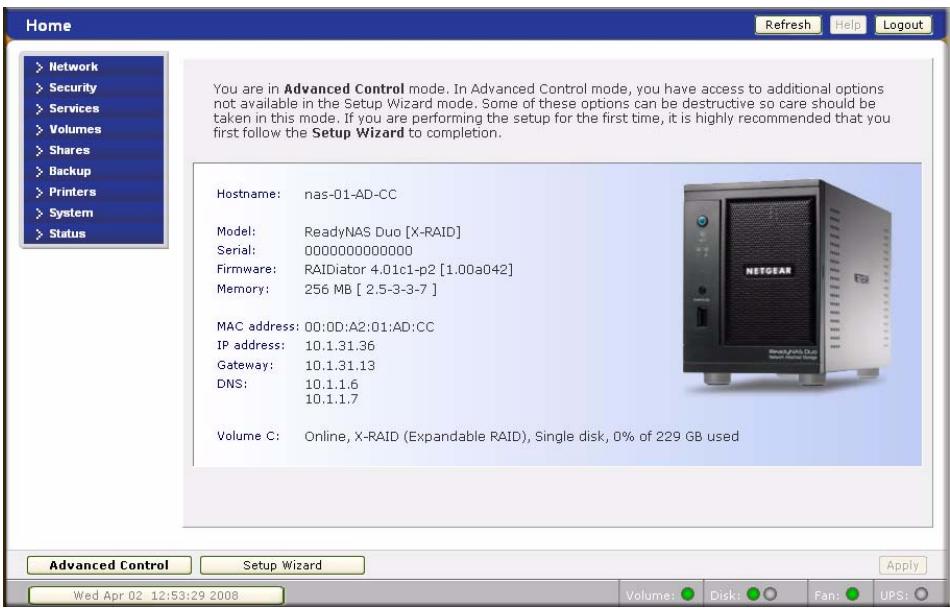
Task: Click the DNS entry 10.1.1.6
Action: pyautogui.click(x=331, y=385)
